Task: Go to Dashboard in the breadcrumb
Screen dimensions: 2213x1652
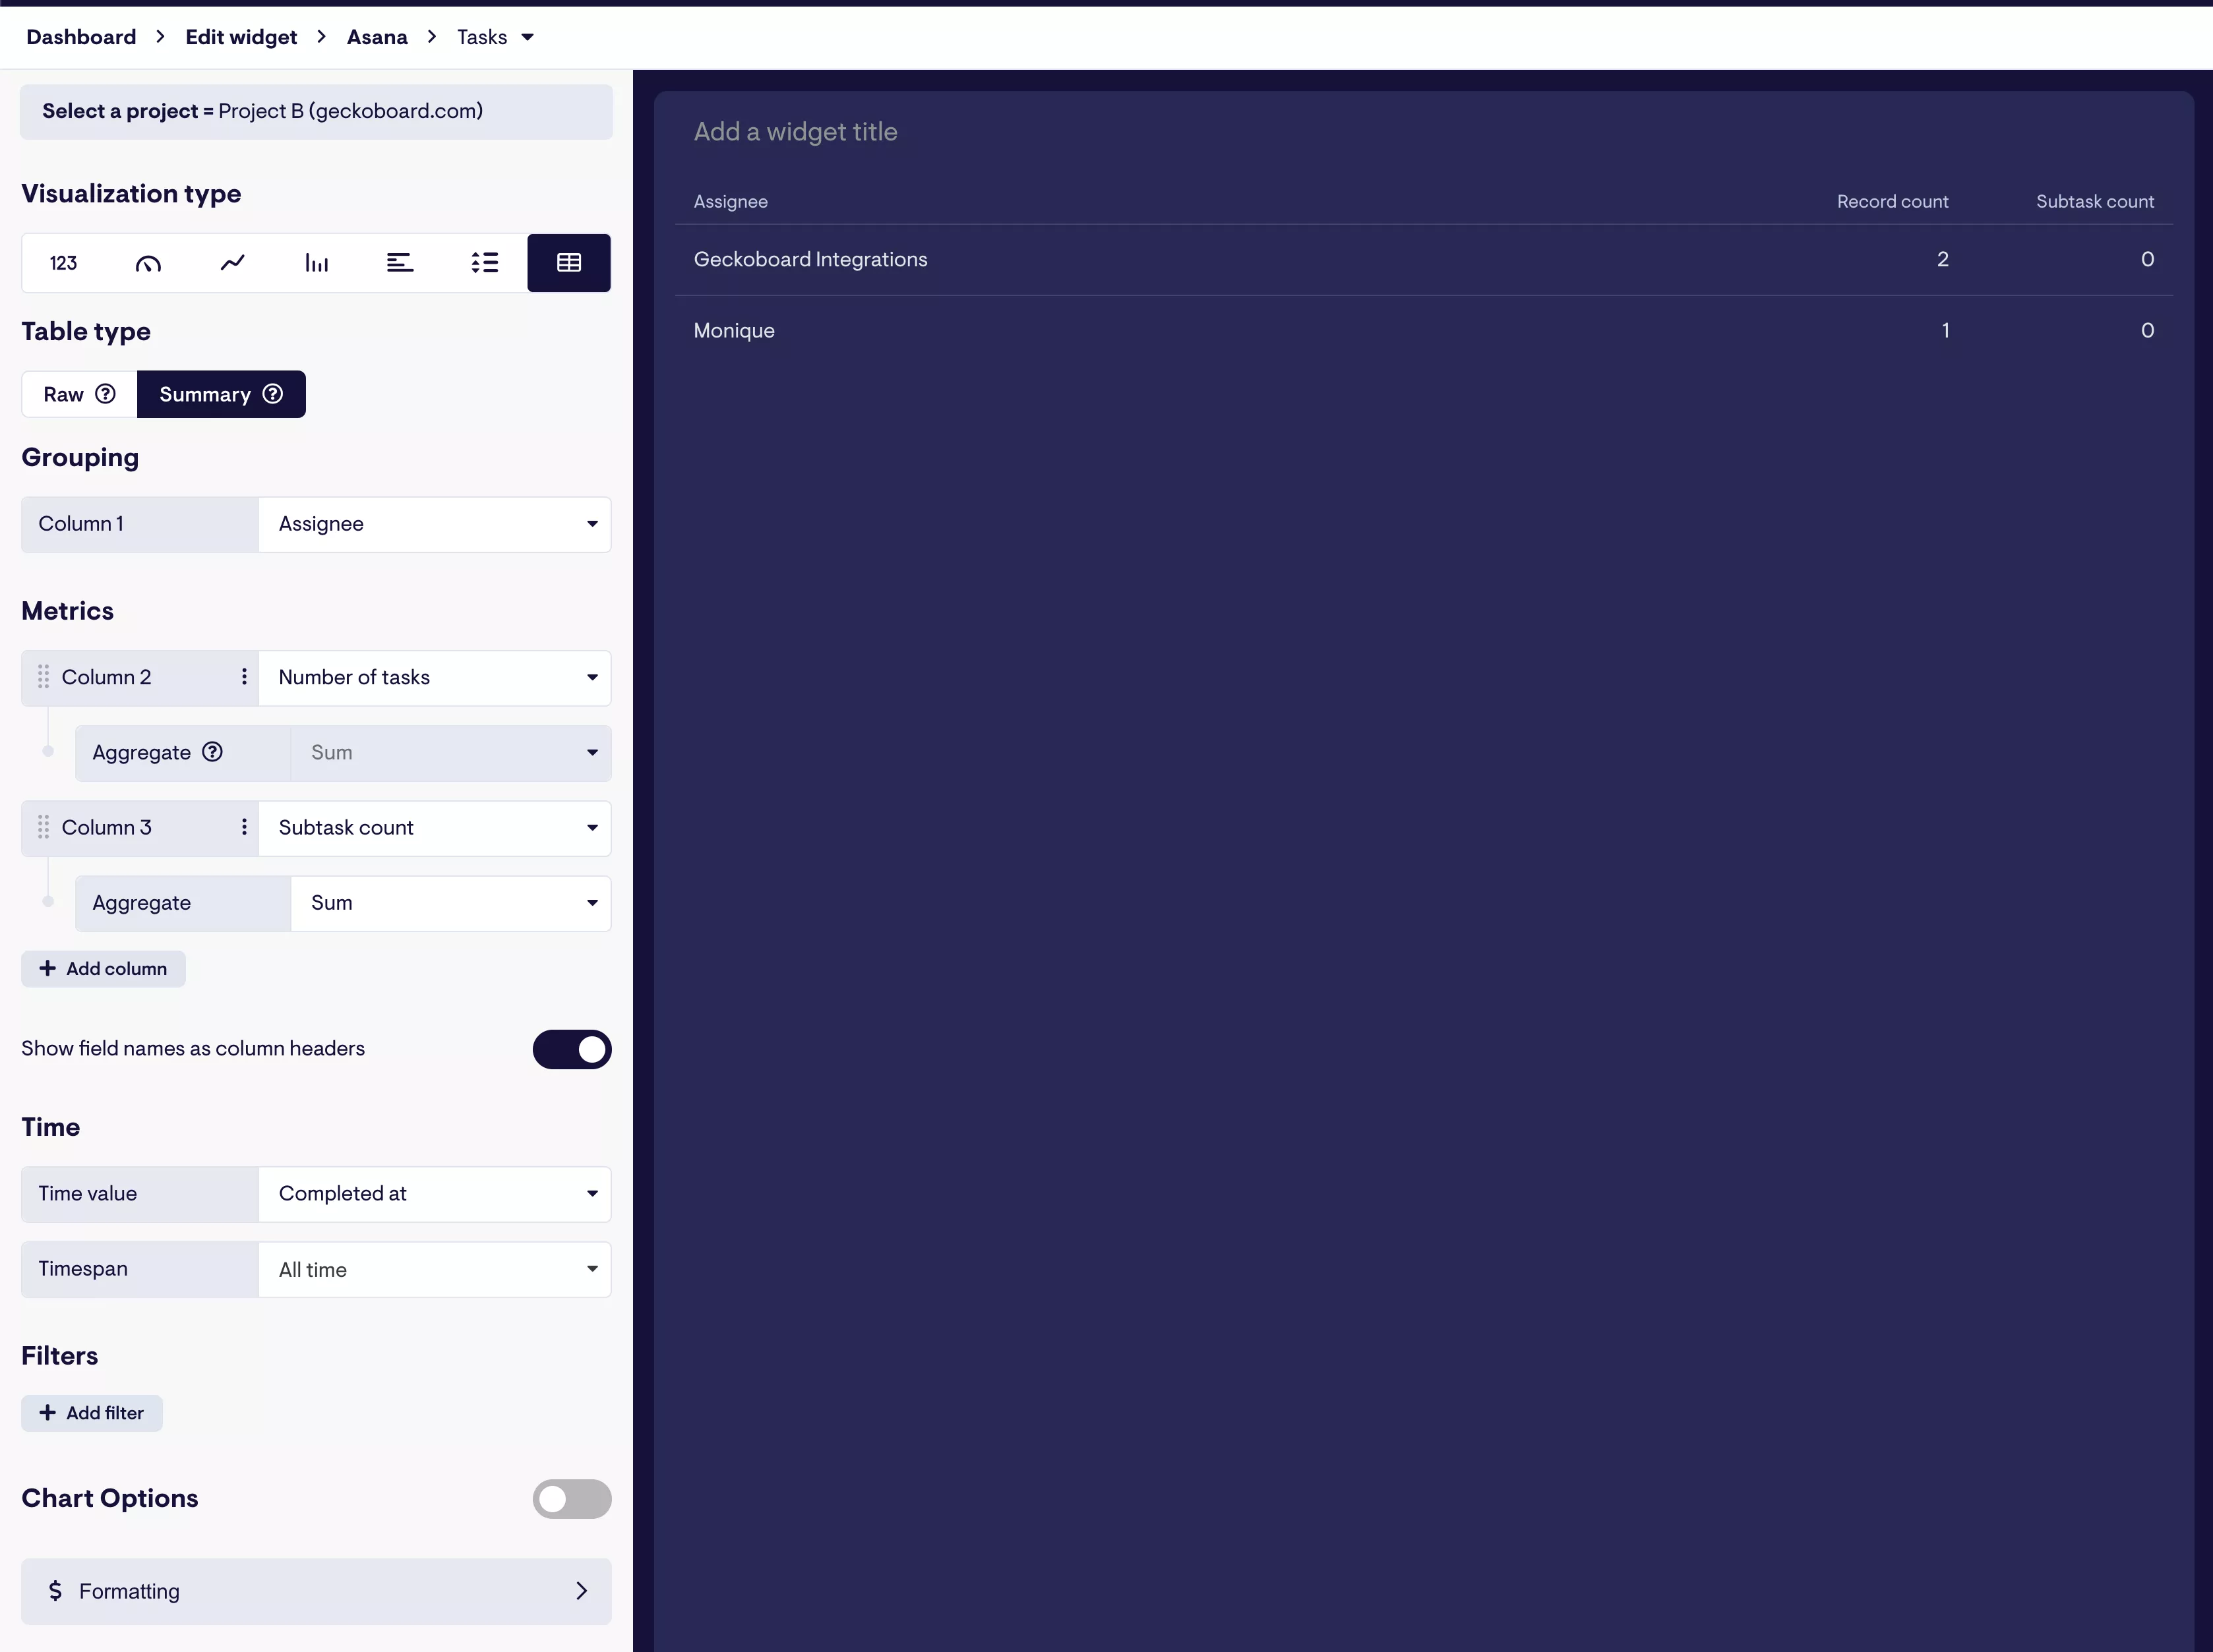Action: (x=81, y=37)
